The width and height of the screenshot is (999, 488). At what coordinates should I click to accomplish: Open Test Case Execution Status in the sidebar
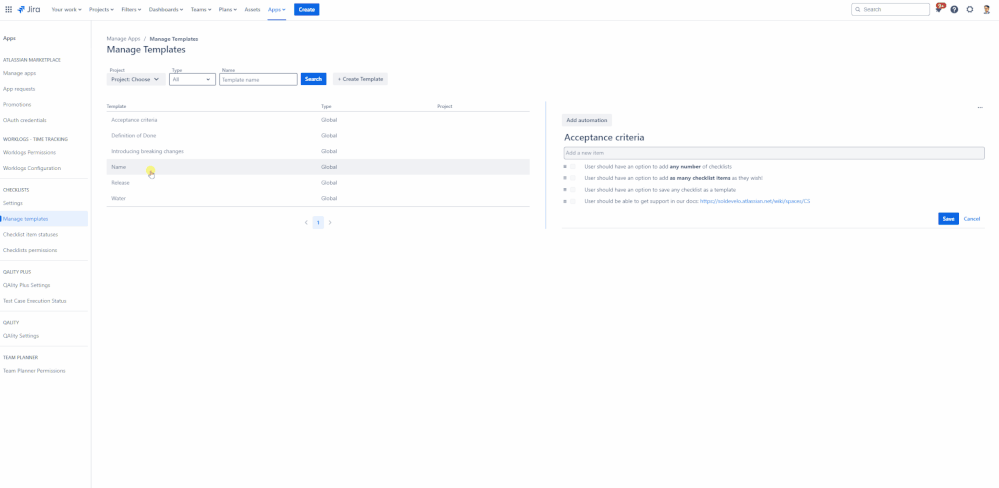pyautogui.click(x=34, y=301)
